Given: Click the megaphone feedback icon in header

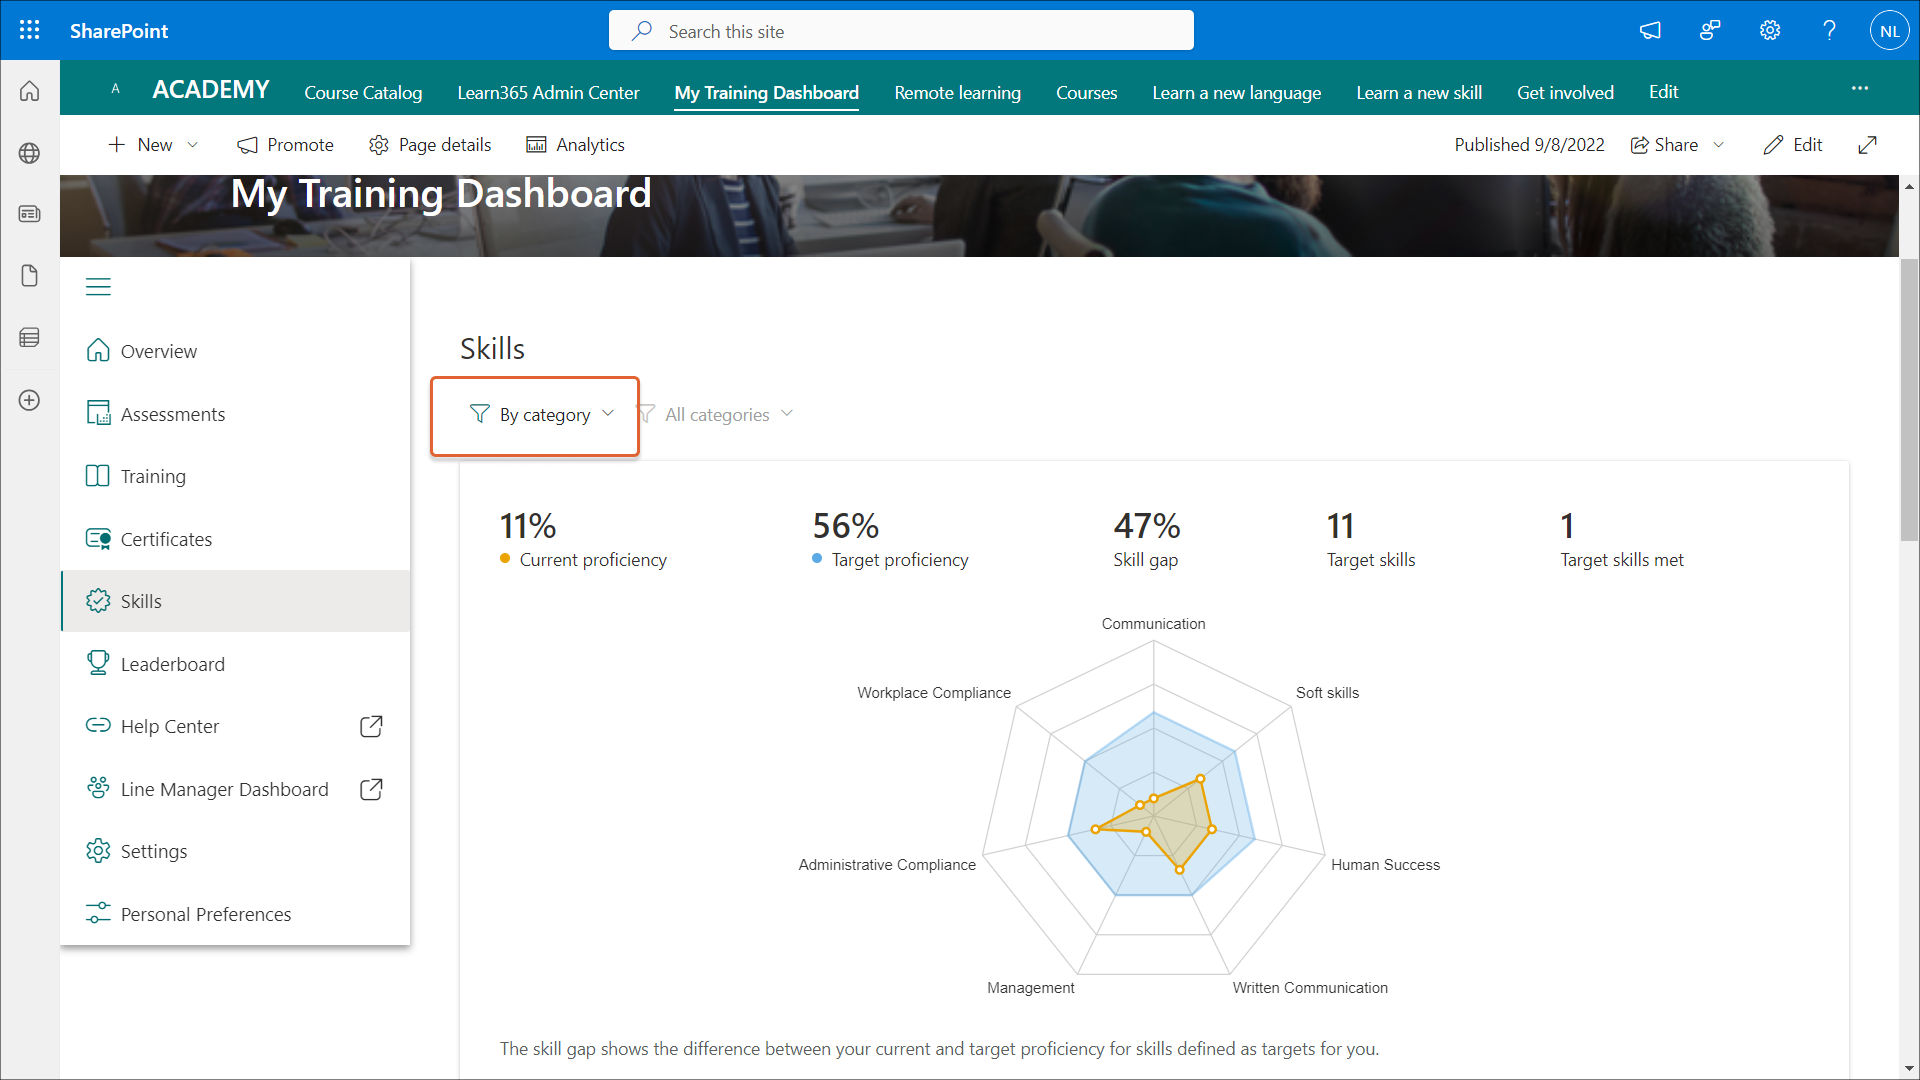Looking at the screenshot, I should coord(1650,30).
